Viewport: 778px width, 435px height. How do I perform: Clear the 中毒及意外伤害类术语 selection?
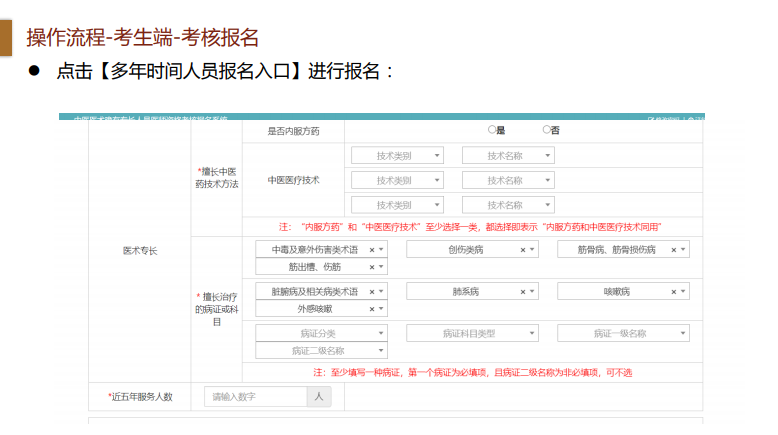372,250
